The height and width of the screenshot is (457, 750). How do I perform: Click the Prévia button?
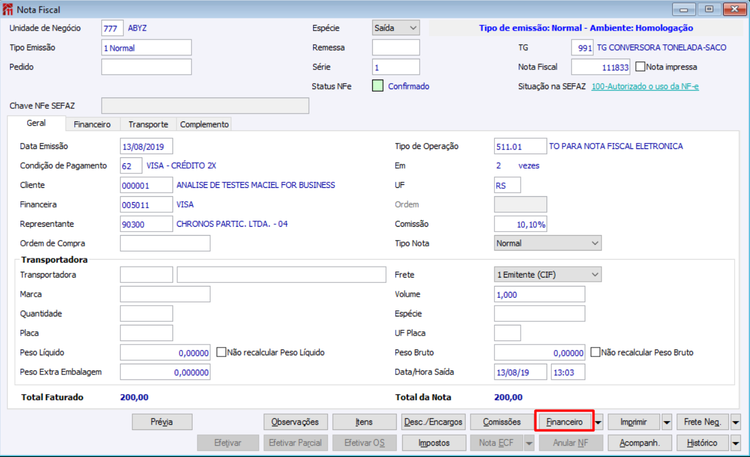tap(162, 422)
